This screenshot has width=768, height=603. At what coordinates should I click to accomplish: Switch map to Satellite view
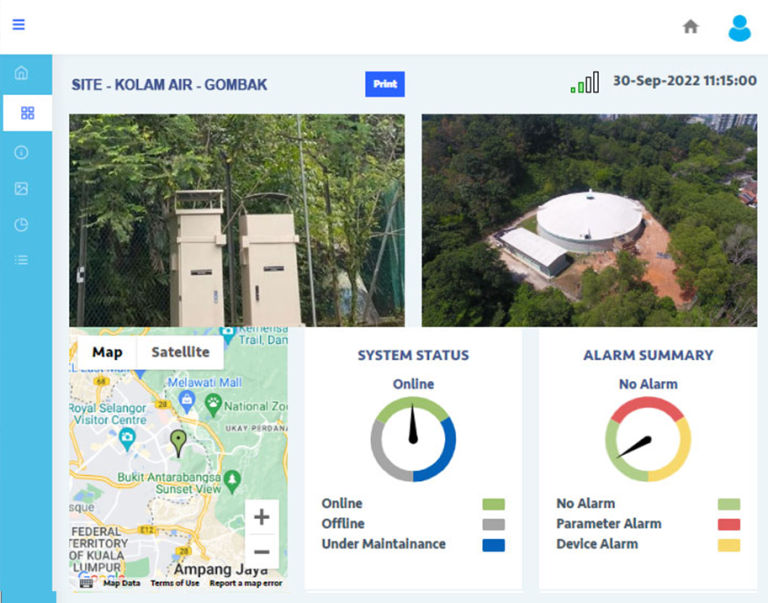point(180,352)
